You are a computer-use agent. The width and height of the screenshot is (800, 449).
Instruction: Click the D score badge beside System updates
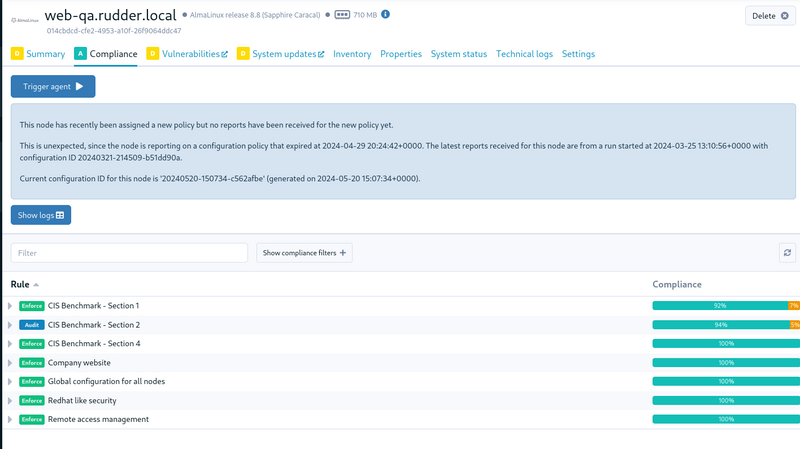tap(243, 54)
